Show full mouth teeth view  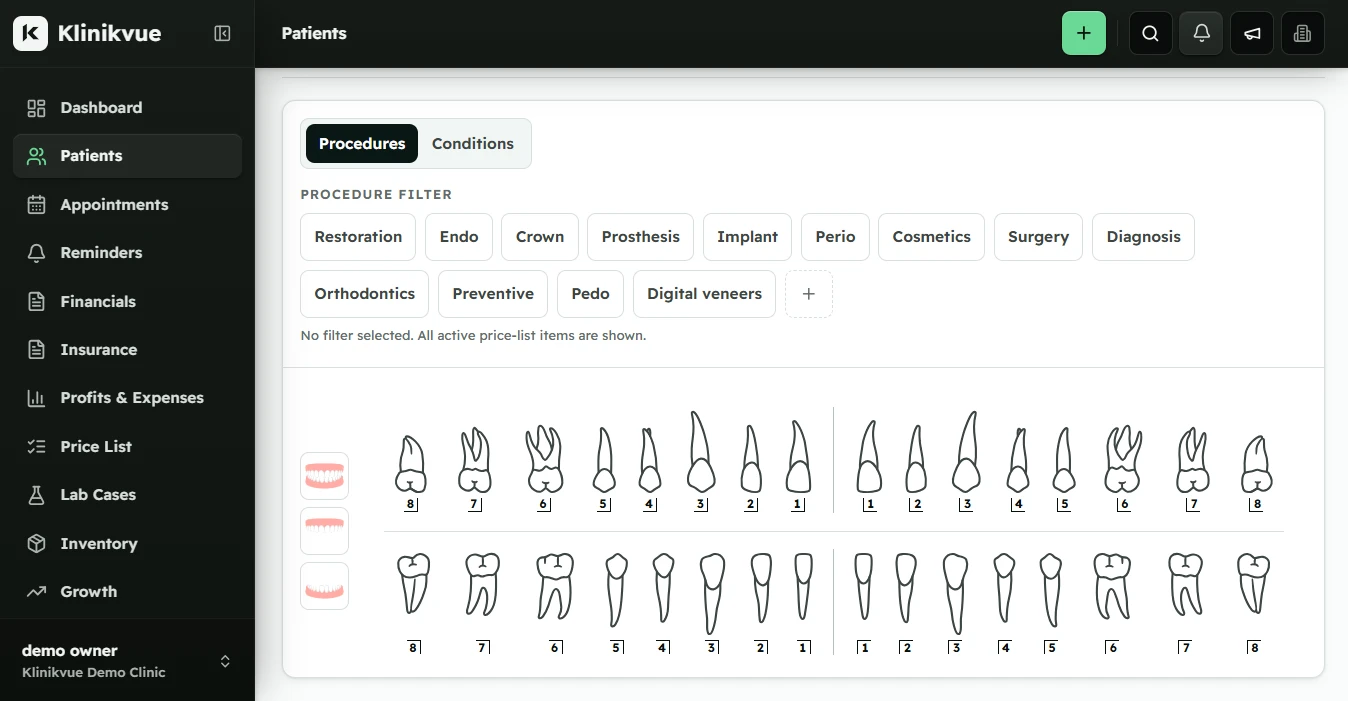tap(325, 476)
